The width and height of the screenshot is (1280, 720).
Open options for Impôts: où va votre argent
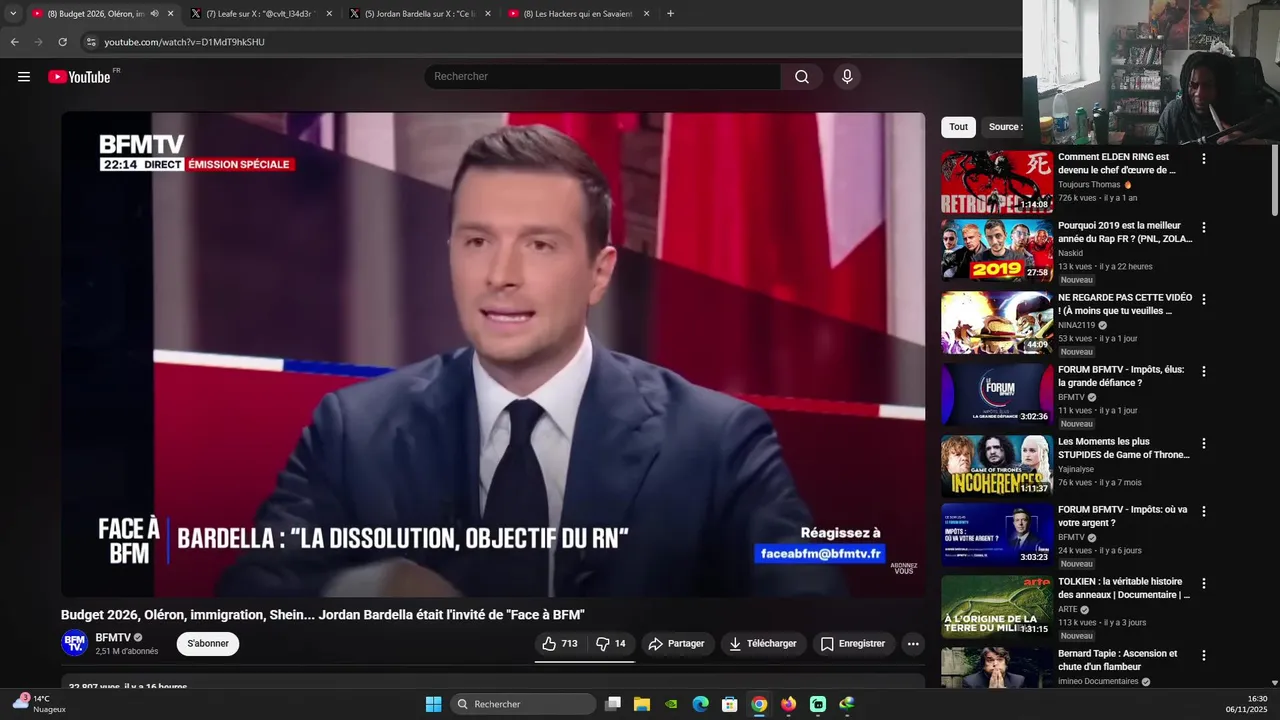pyautogui.click(x=1204, y=512)
